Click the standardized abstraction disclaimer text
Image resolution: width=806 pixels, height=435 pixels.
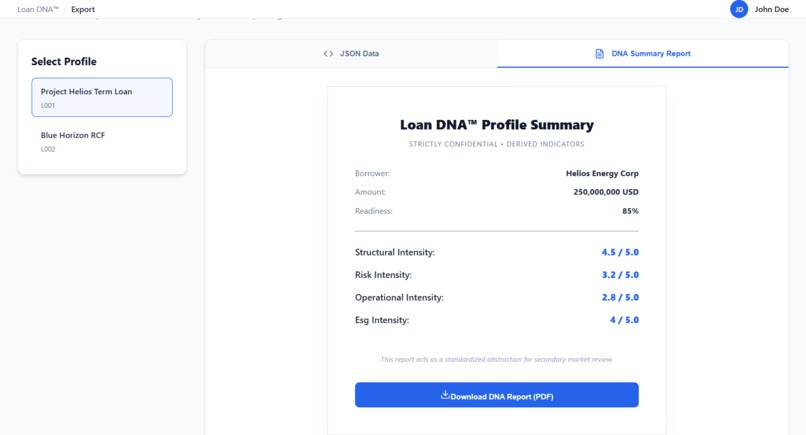(497, 359)
